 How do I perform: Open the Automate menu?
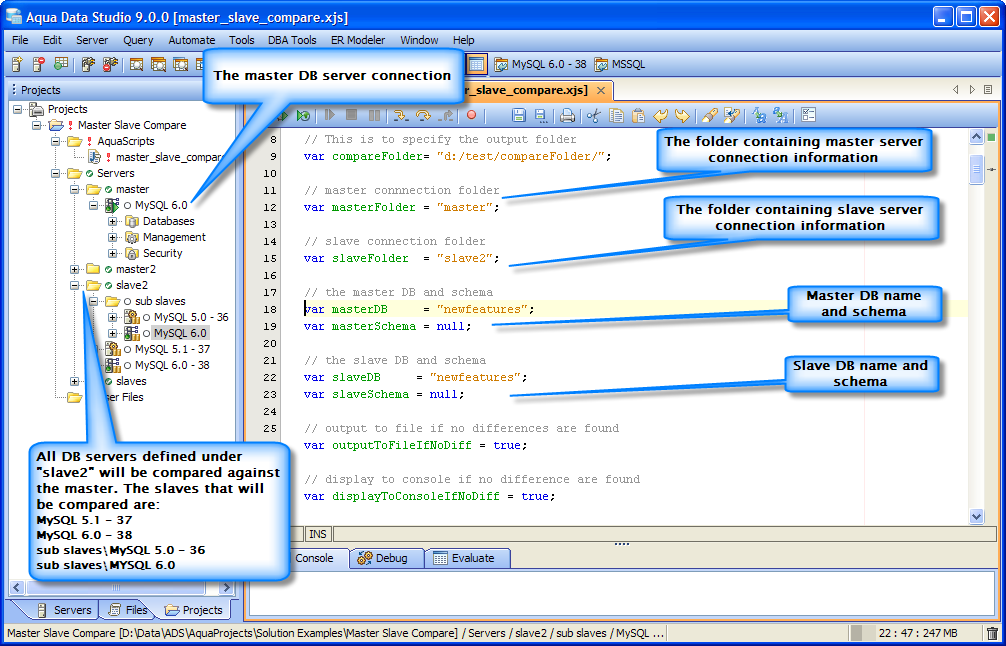click(192, 40)
